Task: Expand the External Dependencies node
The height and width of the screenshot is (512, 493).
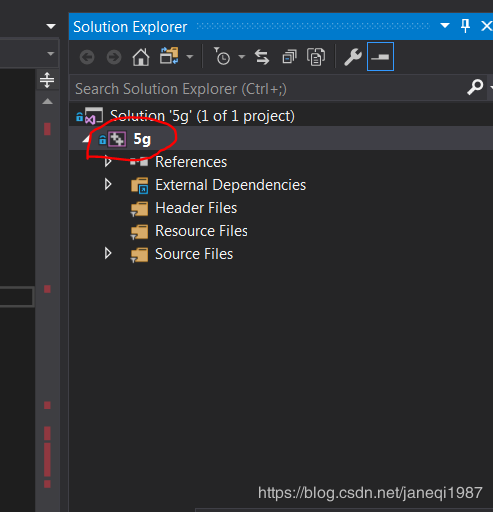Action: 108,184
